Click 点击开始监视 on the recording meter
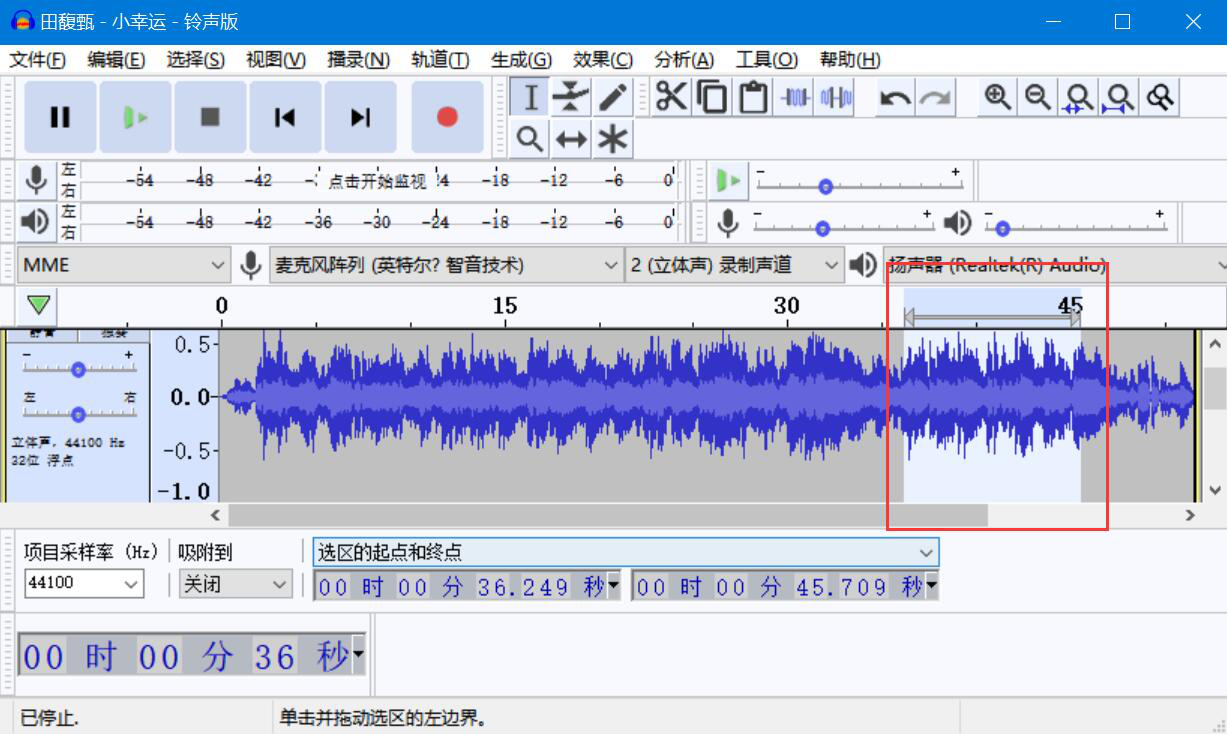Image resolution: width=1227 pixels, height=734 pixels. [377, 181]
